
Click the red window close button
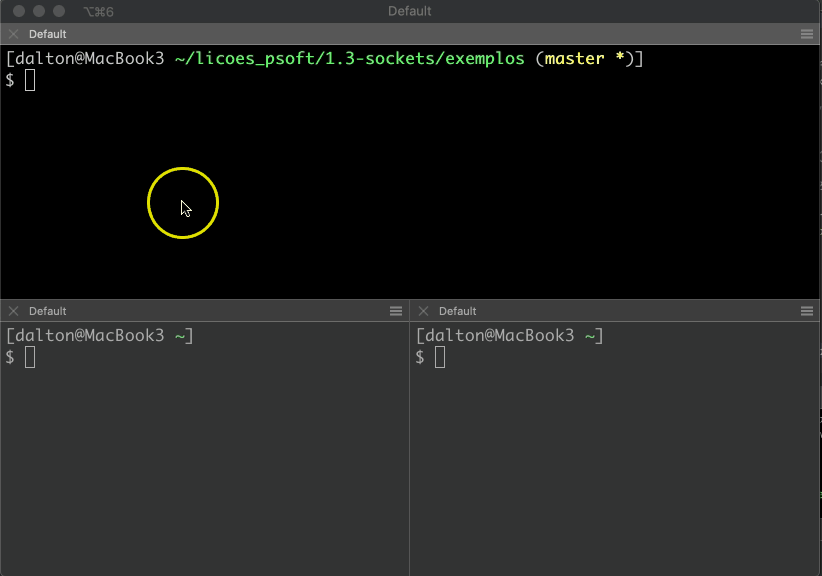[x=19, y=11]
